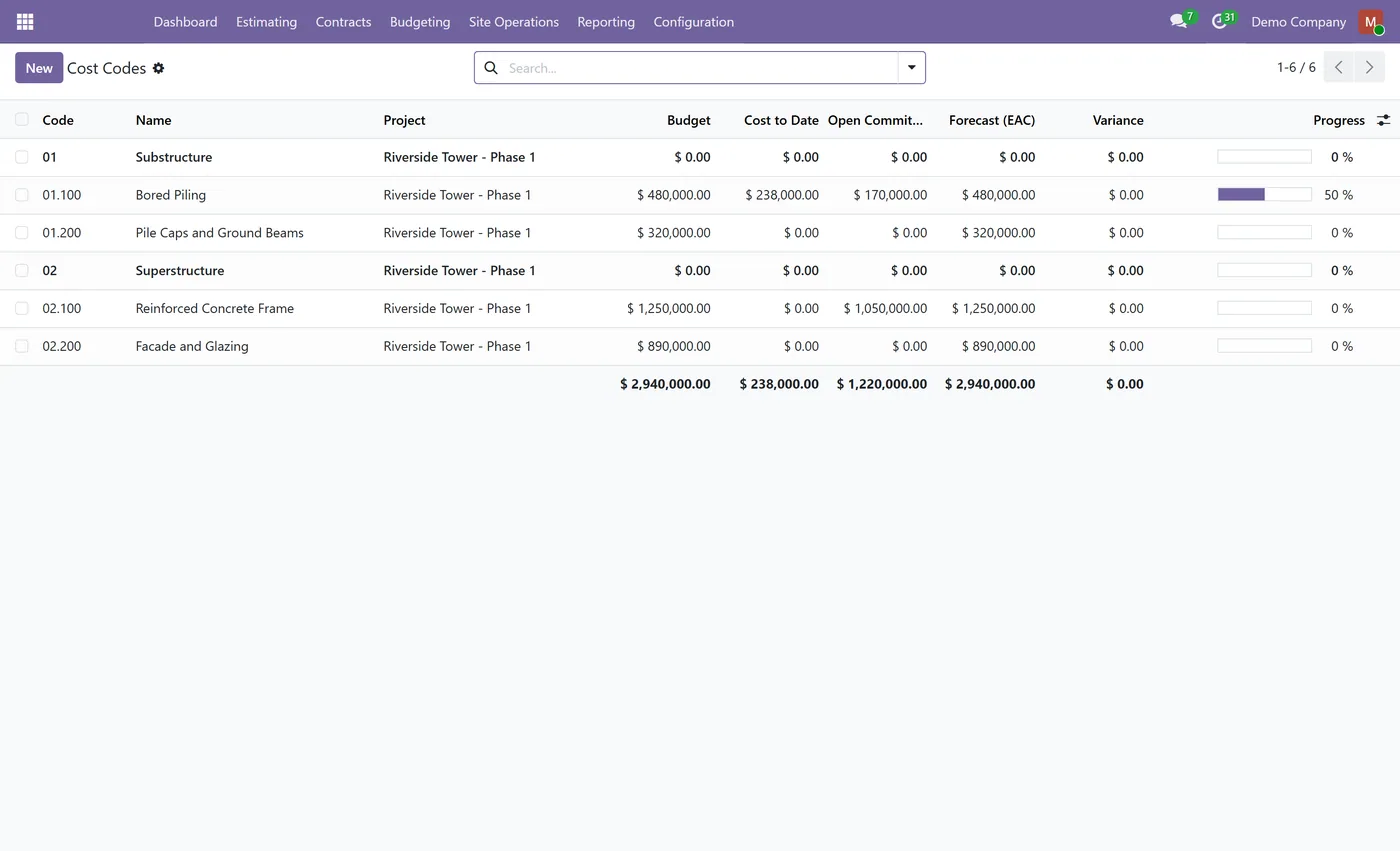1400x851 pixels.
Task: Open the Demo Company switcher
Action: [x=1298, y=21]
